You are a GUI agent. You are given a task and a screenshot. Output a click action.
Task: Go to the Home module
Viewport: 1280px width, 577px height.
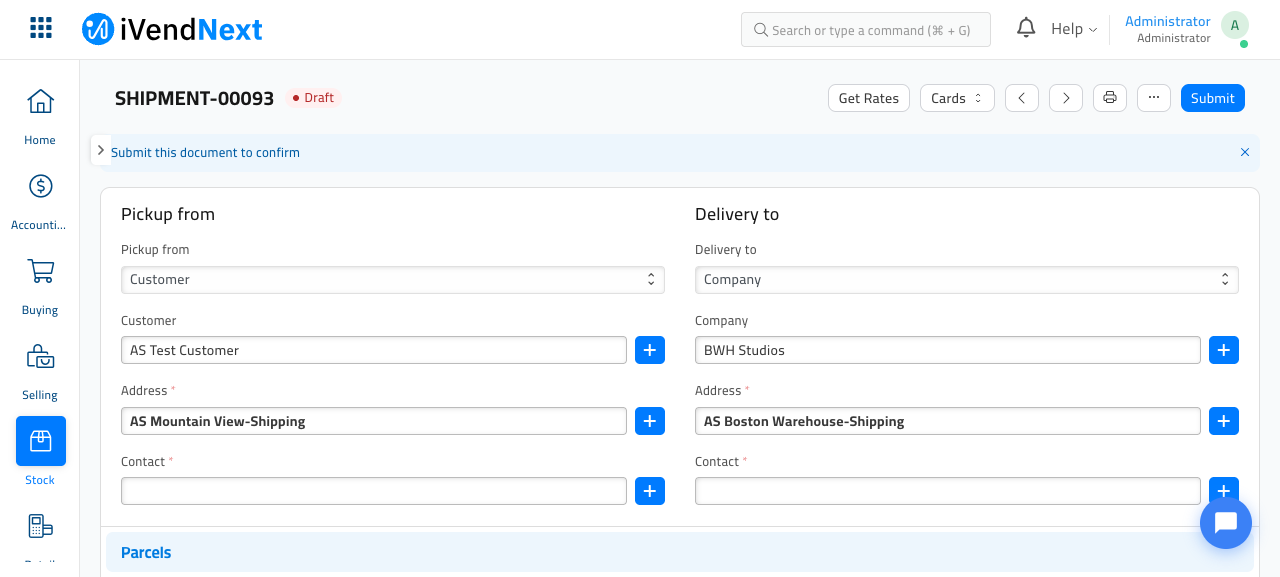[40, 116]
